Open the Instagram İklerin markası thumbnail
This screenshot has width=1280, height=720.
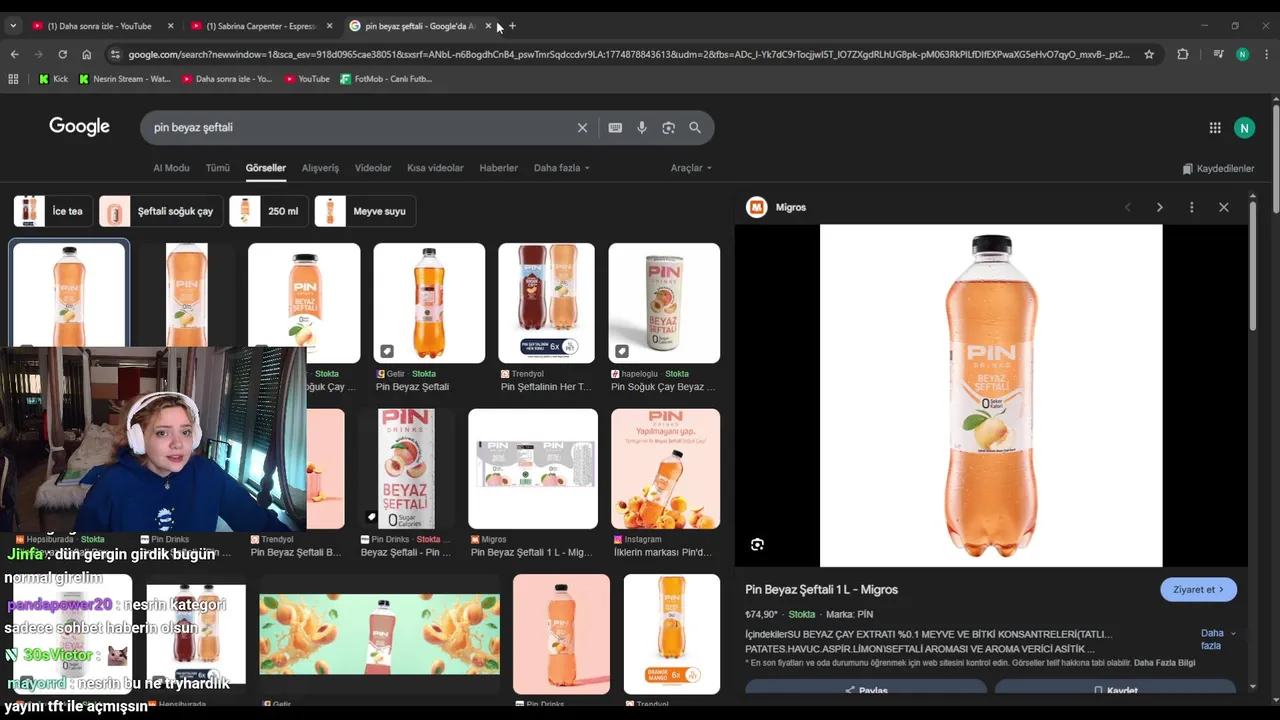(665, 469)
